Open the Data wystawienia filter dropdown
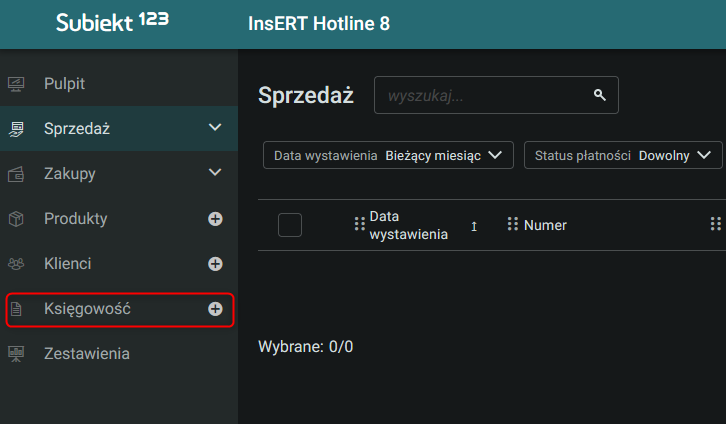 pos(388,155)
